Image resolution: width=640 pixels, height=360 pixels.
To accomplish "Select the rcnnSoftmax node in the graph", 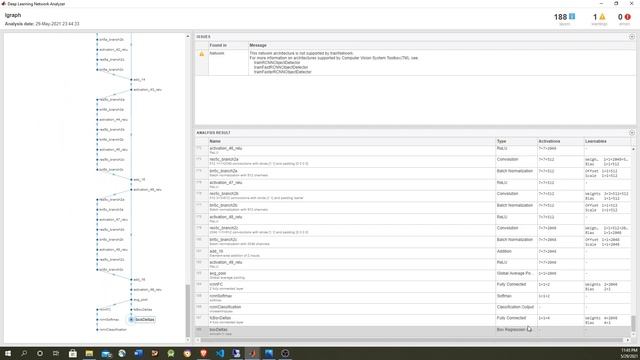I will (x=109, y=320).
